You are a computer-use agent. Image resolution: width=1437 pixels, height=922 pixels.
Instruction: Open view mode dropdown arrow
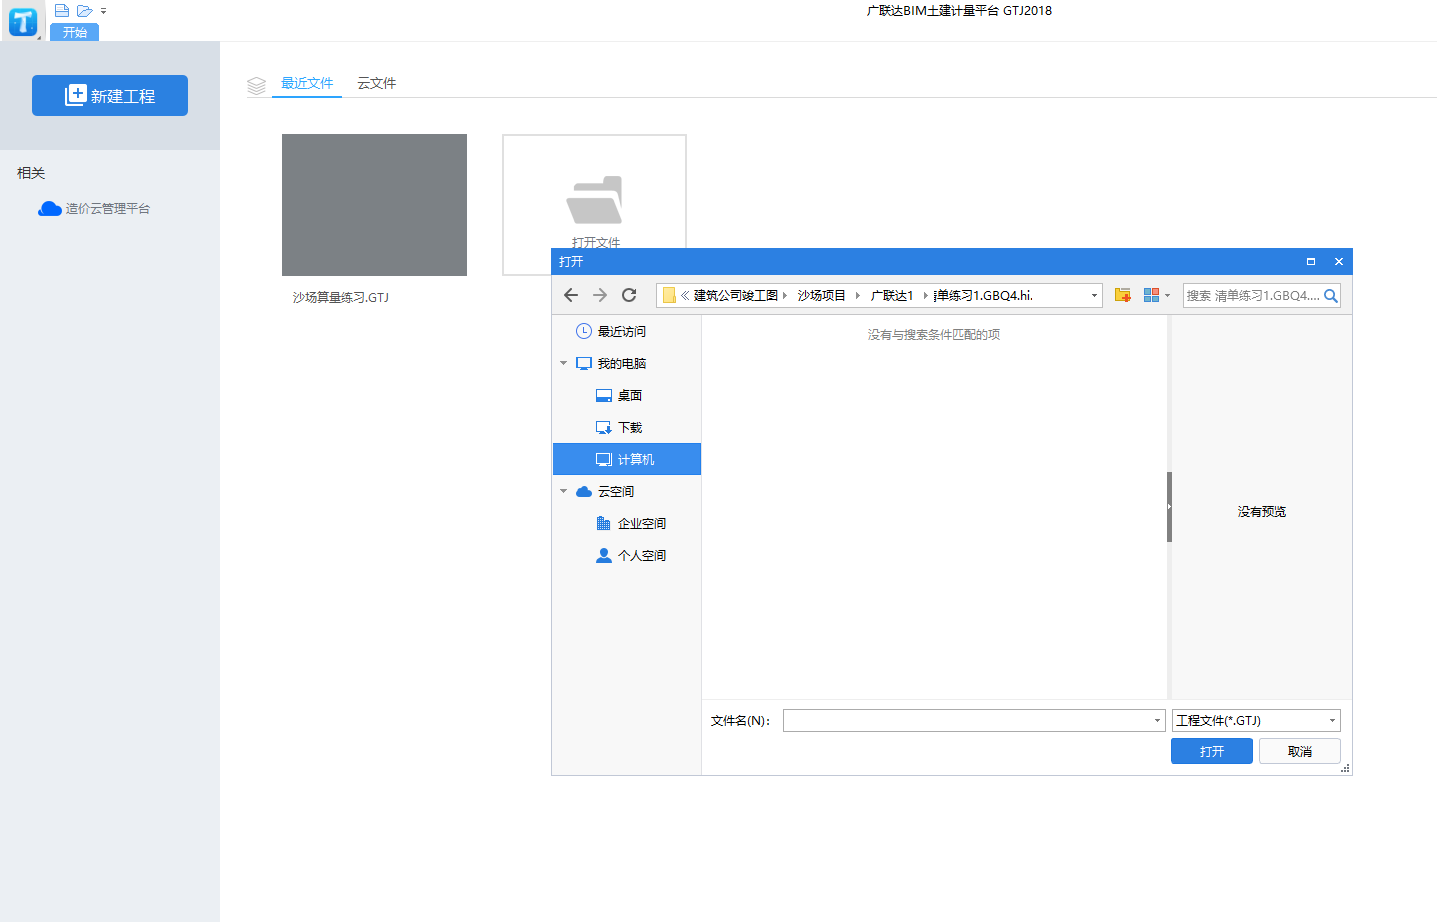[1167, 296]
